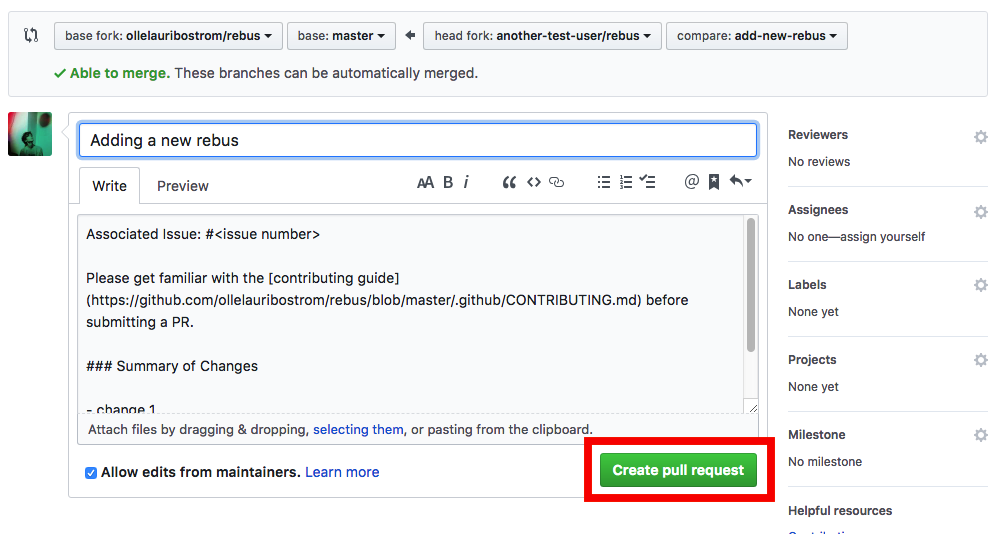Open the Reviewers gear settings
Viewport: 1002px width, 534px height.
point(980,137)
